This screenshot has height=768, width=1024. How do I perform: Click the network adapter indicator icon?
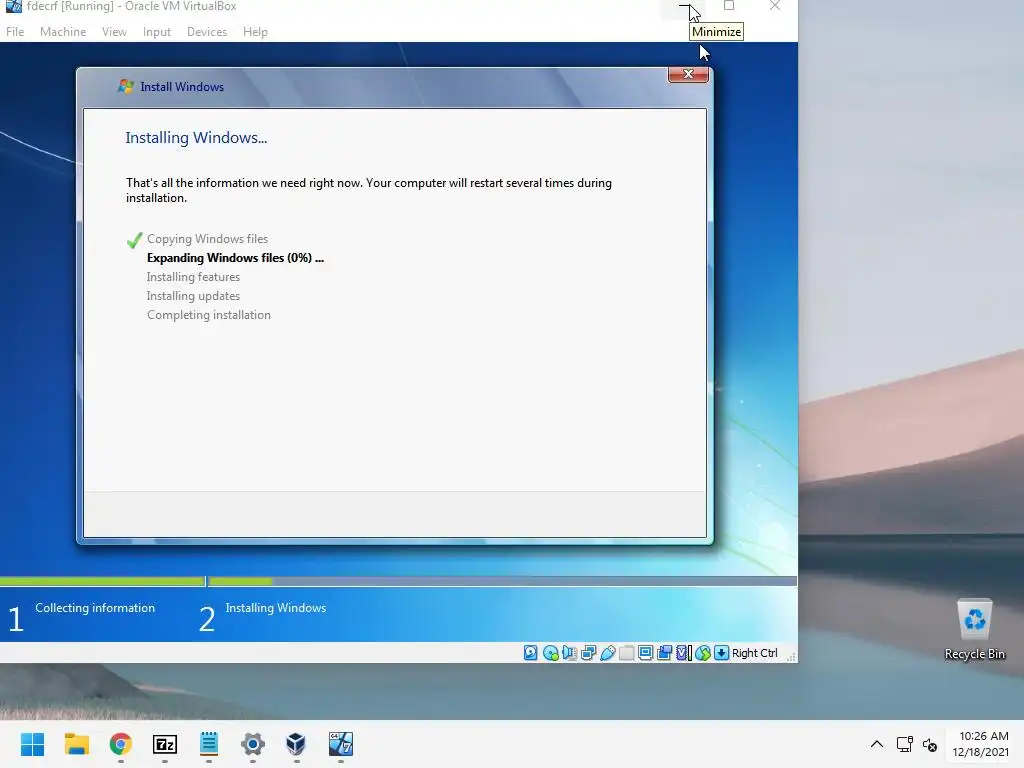point(588,652)
